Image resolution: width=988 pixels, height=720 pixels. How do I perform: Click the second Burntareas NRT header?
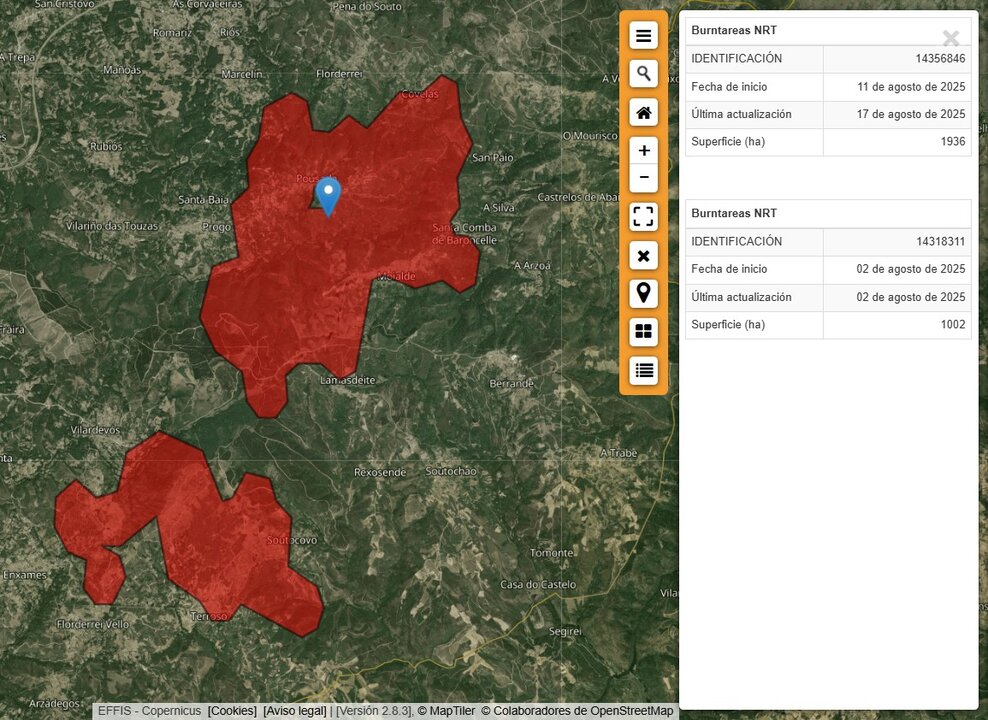click(x=734, y=213)
